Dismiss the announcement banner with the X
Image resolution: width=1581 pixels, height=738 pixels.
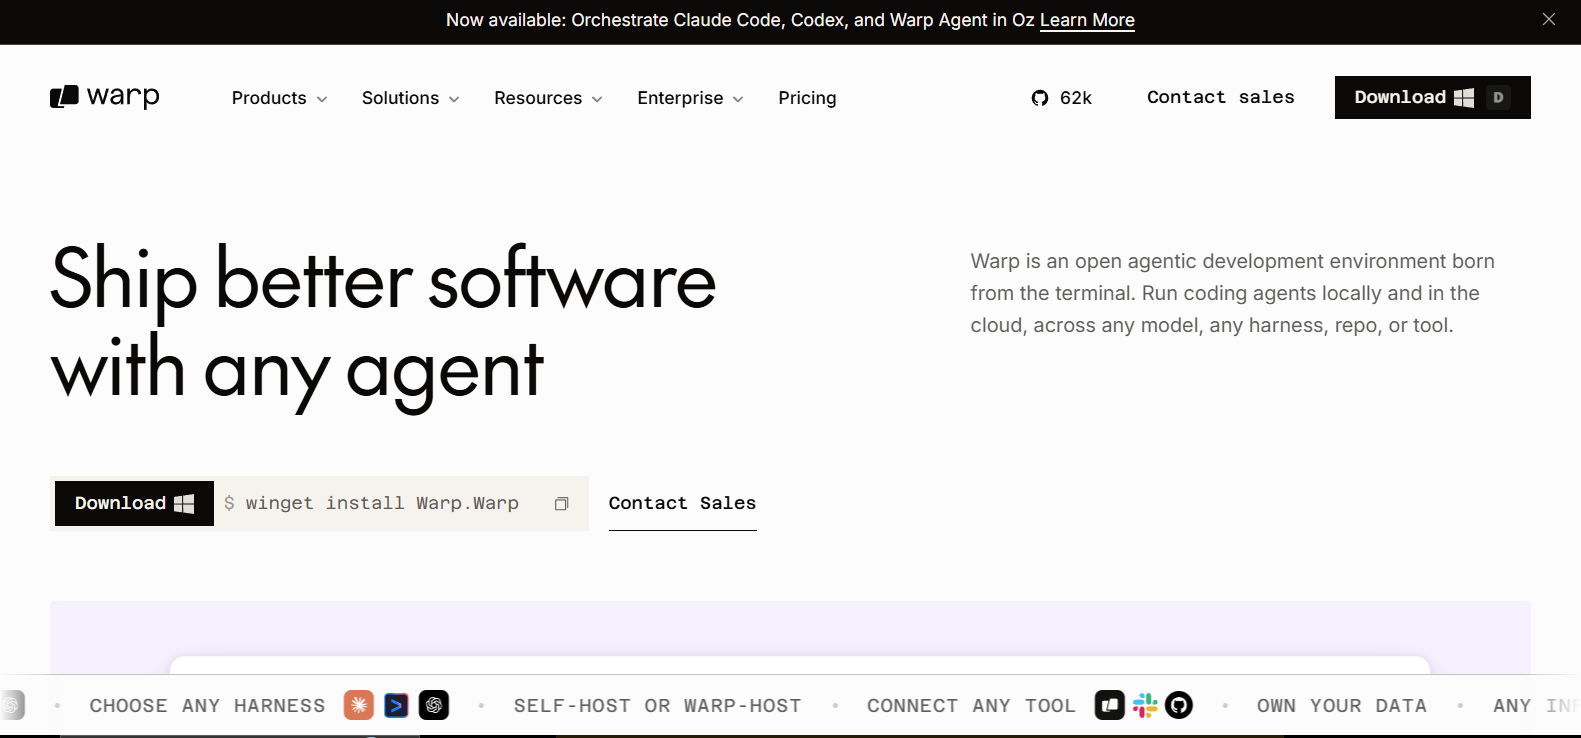1549,19
